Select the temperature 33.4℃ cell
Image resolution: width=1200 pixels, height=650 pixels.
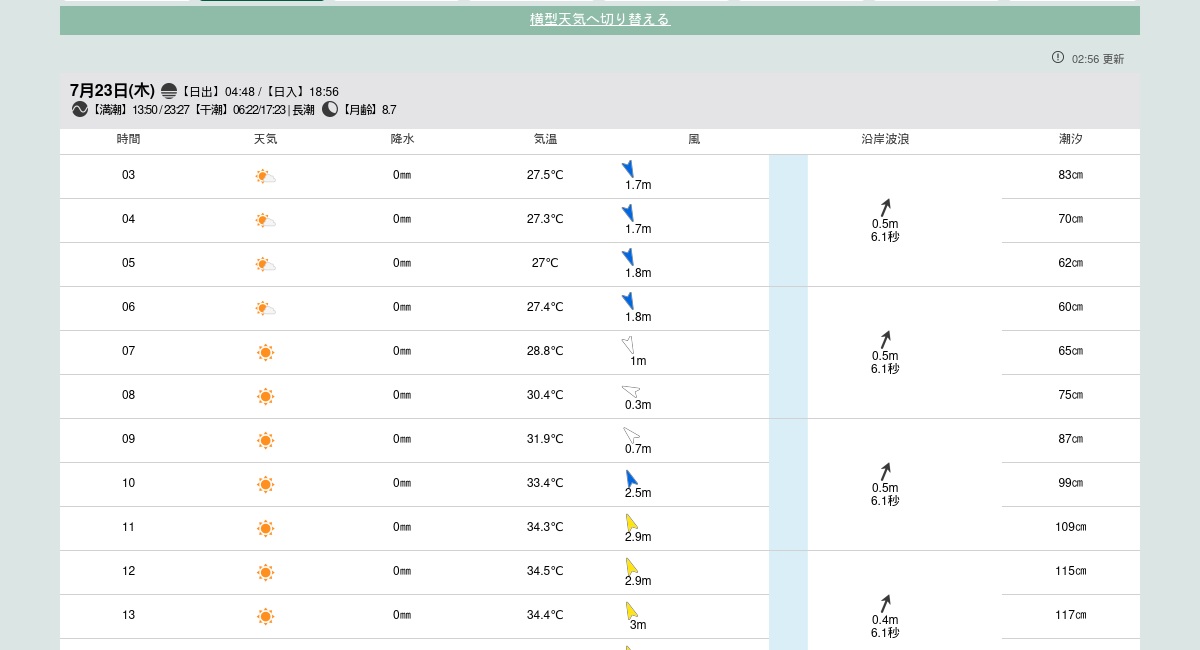coord(545,483)
